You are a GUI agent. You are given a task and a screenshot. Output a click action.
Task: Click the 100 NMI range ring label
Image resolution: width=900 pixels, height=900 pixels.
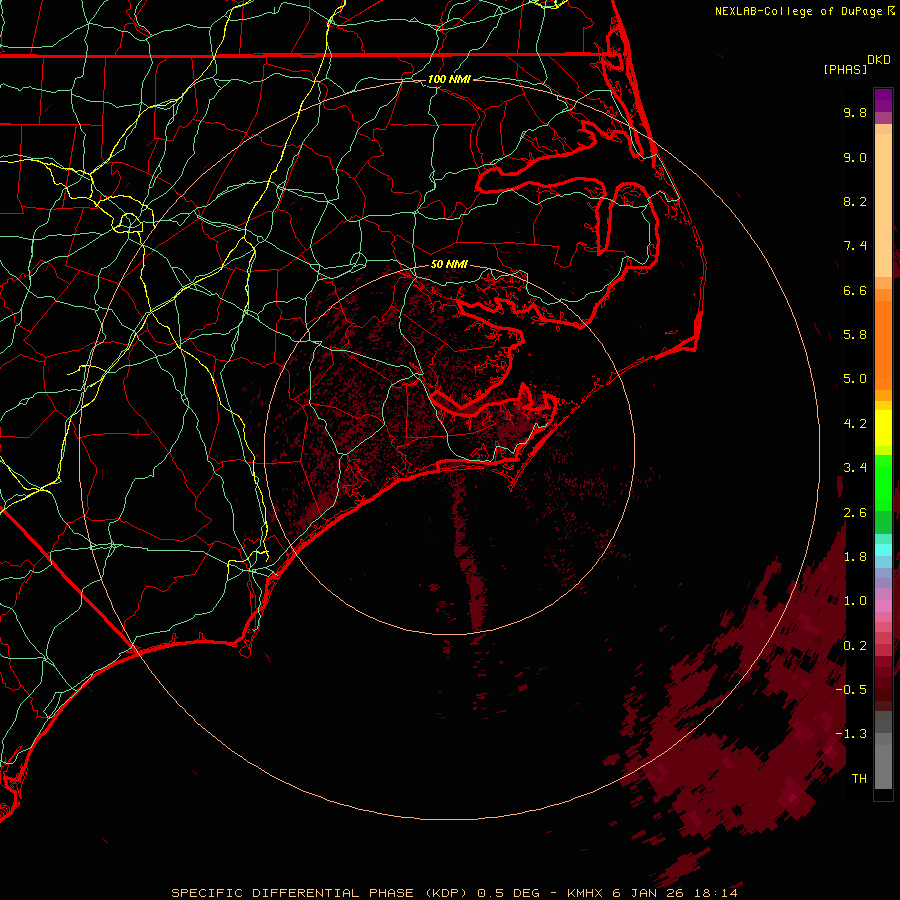(449, 79)
